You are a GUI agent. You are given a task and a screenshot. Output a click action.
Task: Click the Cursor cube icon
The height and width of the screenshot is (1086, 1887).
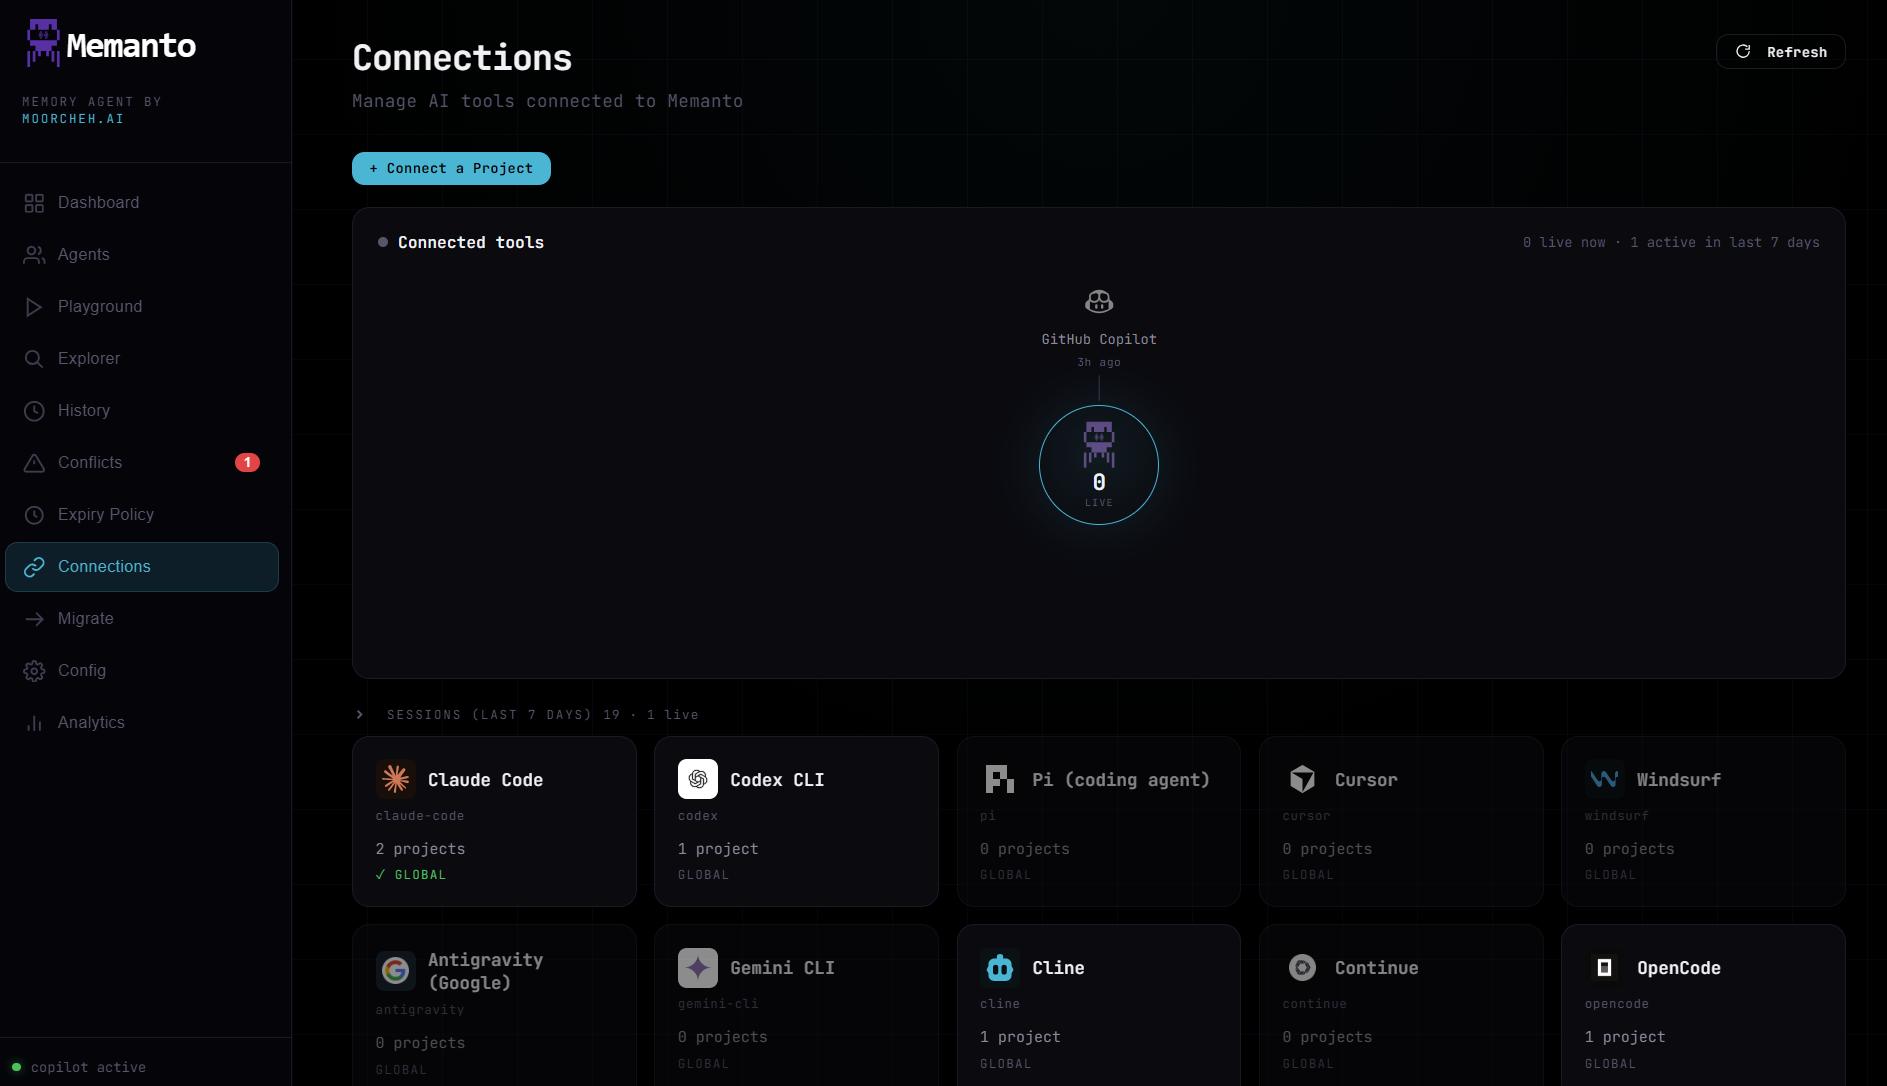point(1303,779)
